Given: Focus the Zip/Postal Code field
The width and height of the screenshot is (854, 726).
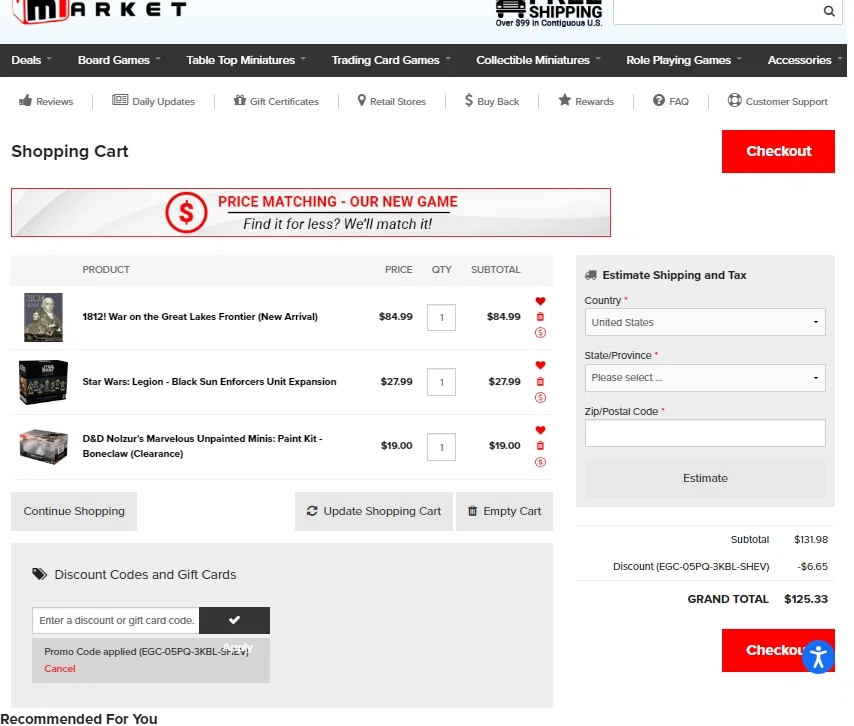Looking at the screenshot, I should [705, 434].
